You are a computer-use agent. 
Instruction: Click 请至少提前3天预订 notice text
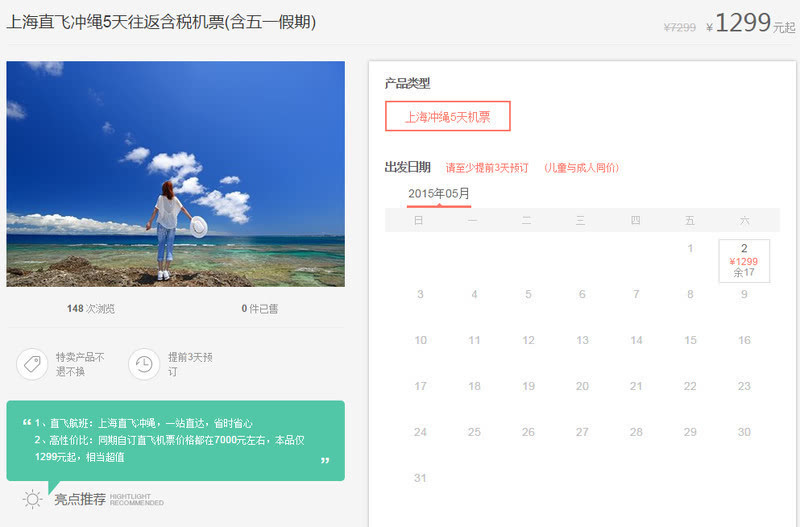[486, 168]
